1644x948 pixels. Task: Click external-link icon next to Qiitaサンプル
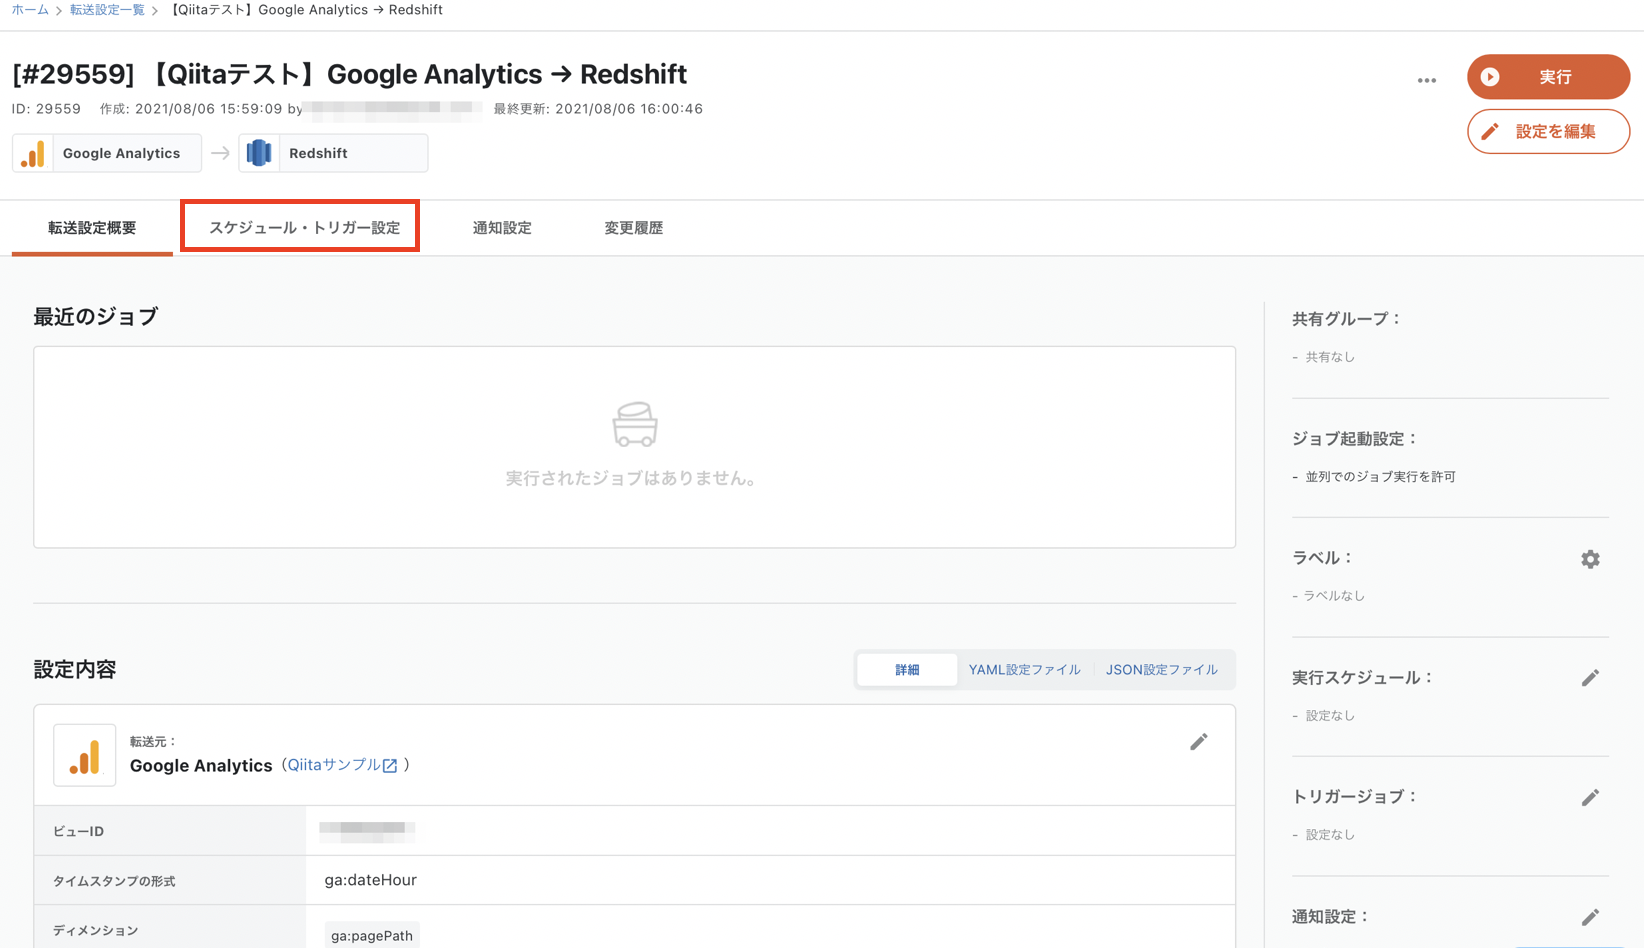pyautogui.click(x=390, y=766)
